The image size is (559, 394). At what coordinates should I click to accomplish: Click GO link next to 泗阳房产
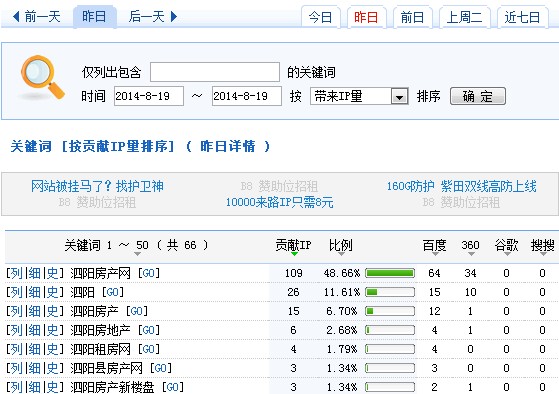pos(137,311)
